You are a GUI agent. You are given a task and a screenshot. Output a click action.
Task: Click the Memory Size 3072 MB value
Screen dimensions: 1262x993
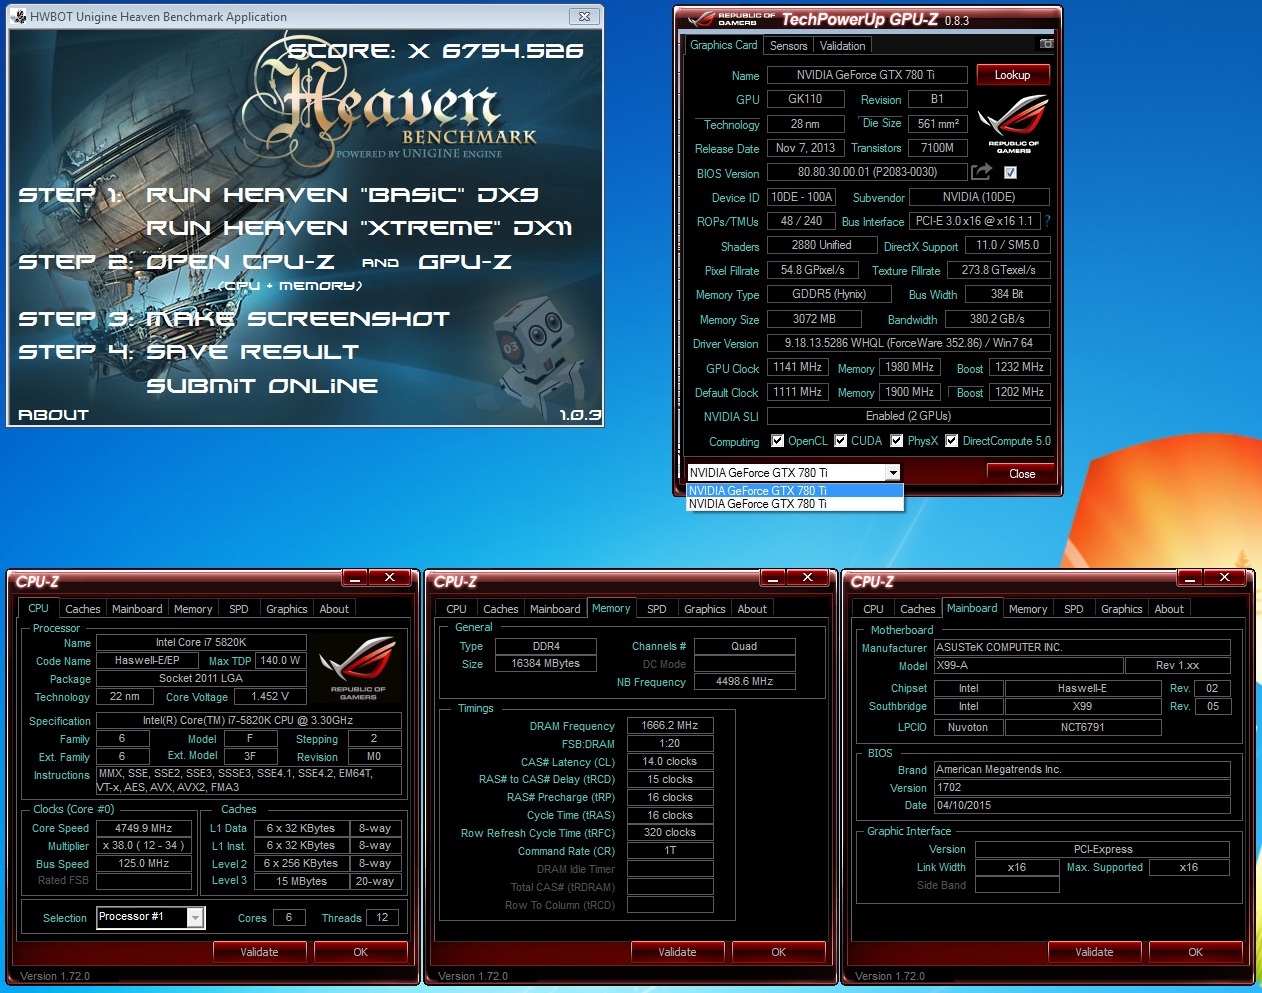coord(814,319)
